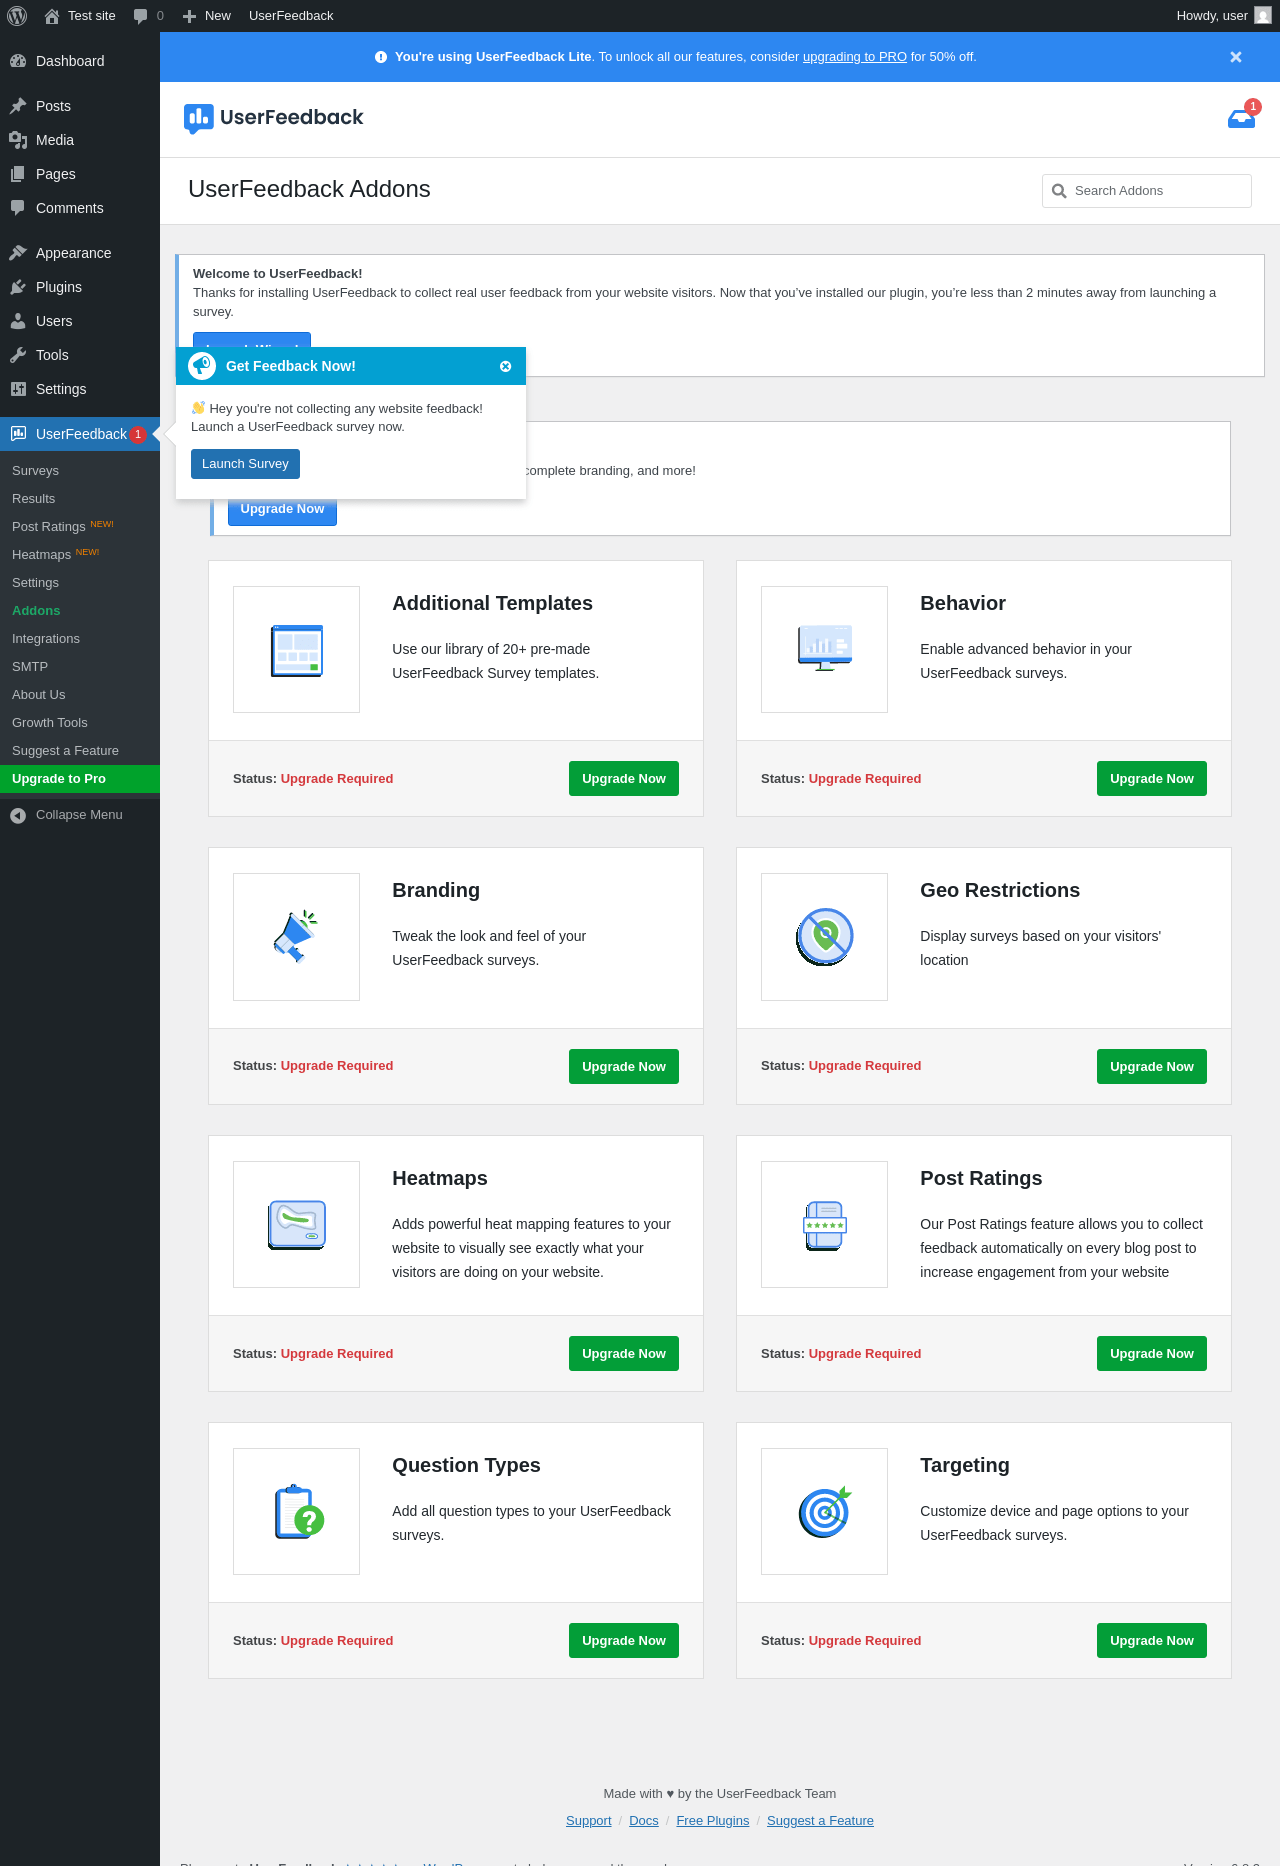Go to Plugins in the sidebar

click(x=80, y=287)
